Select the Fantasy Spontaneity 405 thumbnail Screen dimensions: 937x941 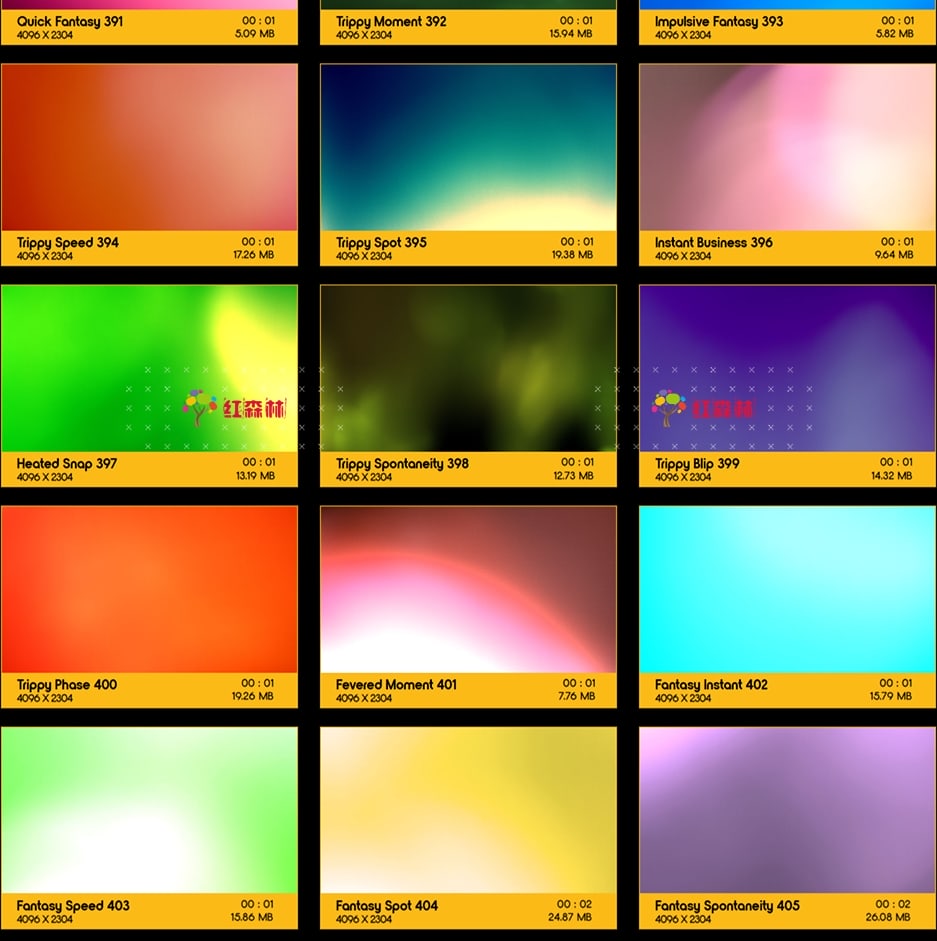coord(787,810)
